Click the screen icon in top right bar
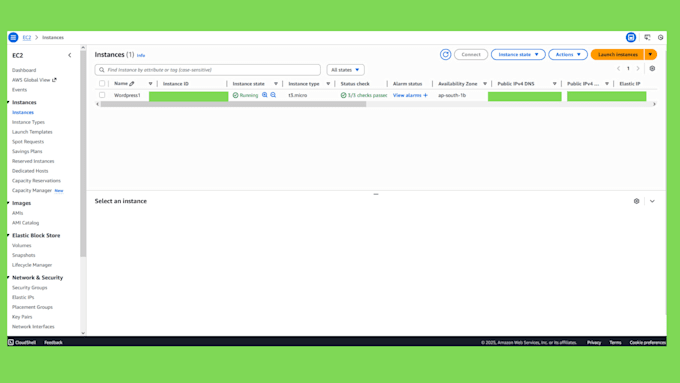 click(647, 37)
